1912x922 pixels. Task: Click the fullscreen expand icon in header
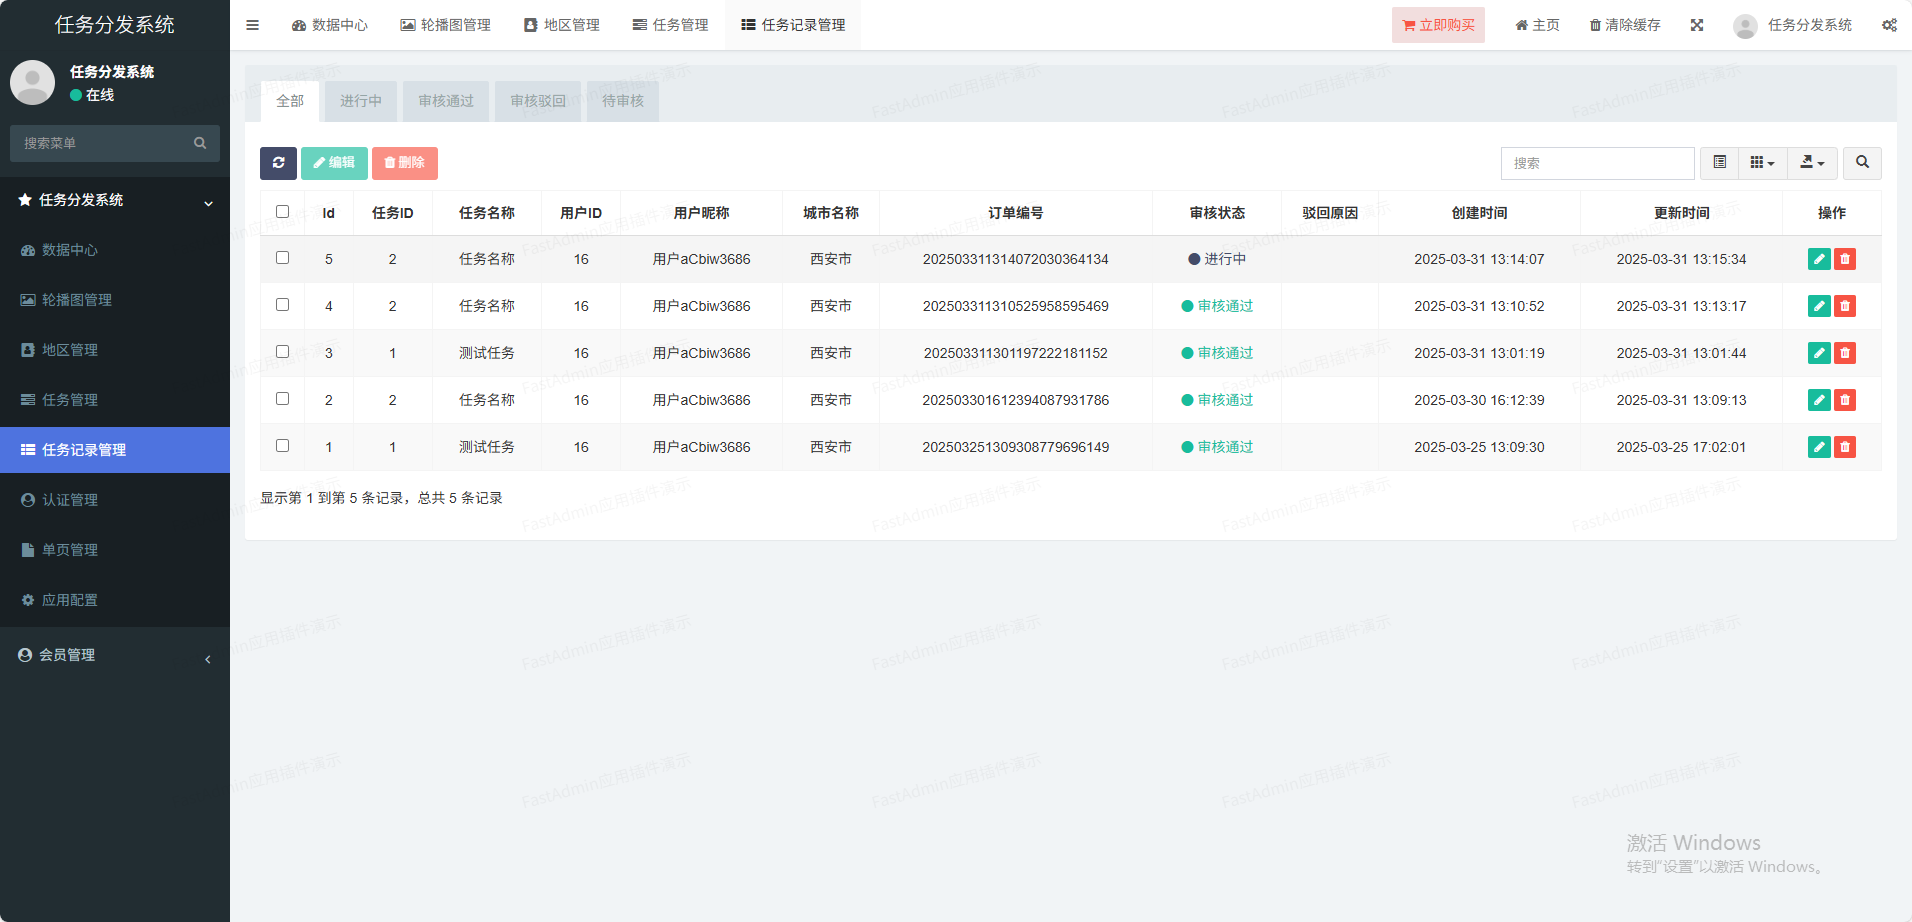click(1697, 25)
